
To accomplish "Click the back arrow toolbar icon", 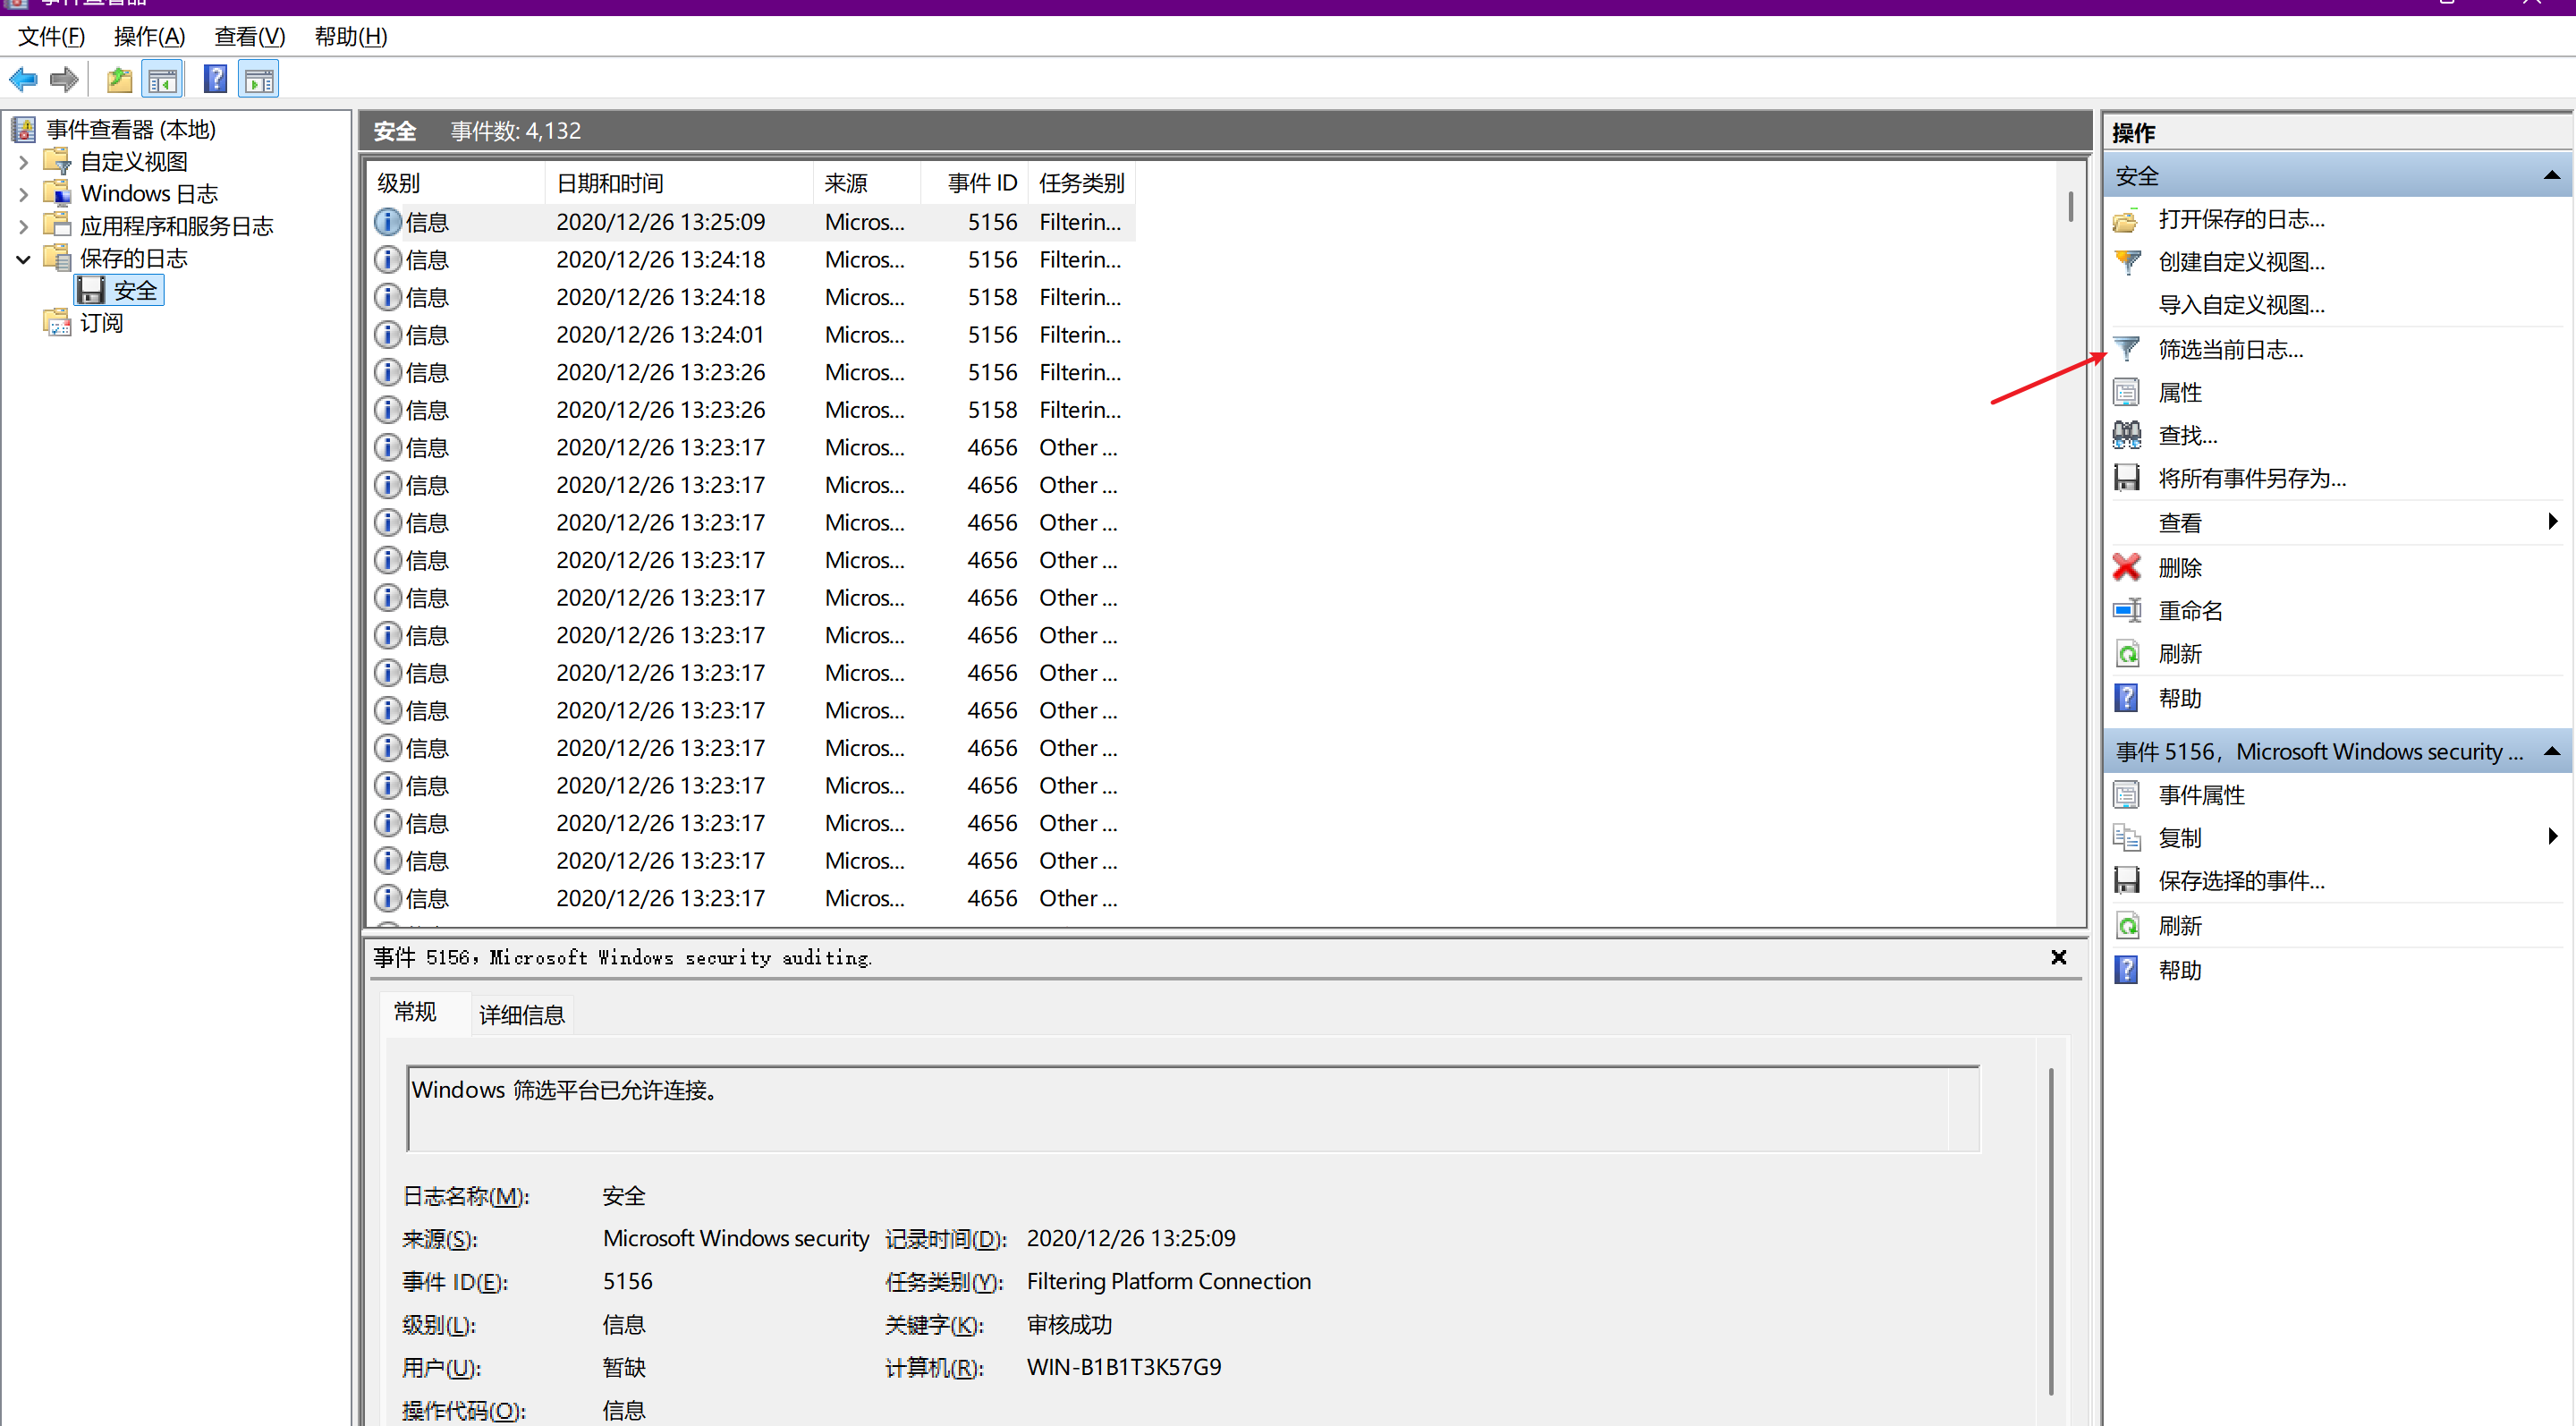I will tap(24, 79).
